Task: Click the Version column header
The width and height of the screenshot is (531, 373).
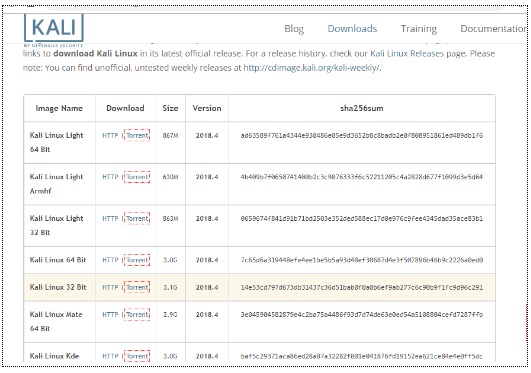Action: click(x=207, y=108)
